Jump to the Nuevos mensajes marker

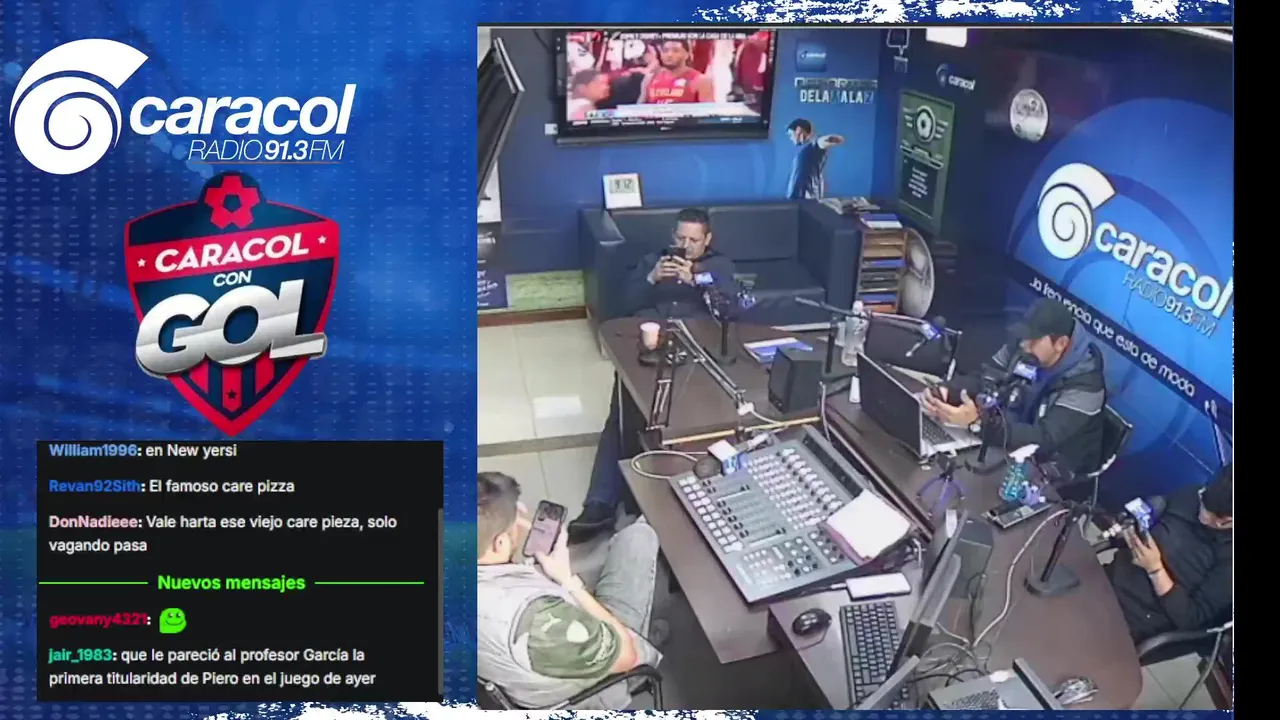point(231,582)
